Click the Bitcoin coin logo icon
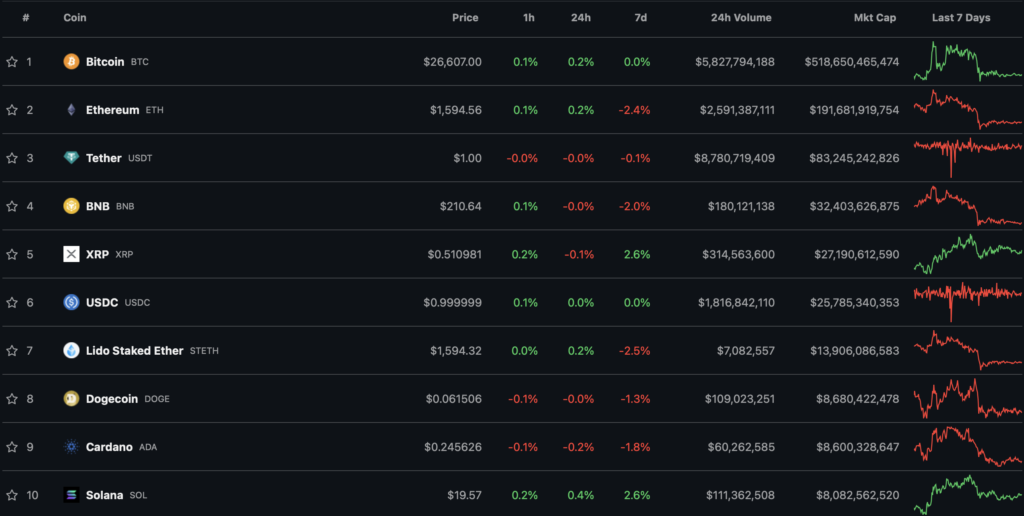The width and height of the screenshot is (1024, 516). (x=71, y=62)
